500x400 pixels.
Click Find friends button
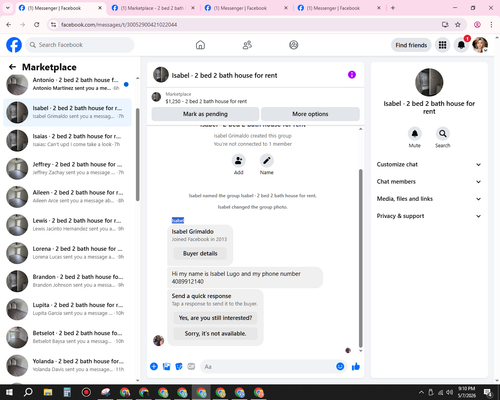[x=411, y=45]
